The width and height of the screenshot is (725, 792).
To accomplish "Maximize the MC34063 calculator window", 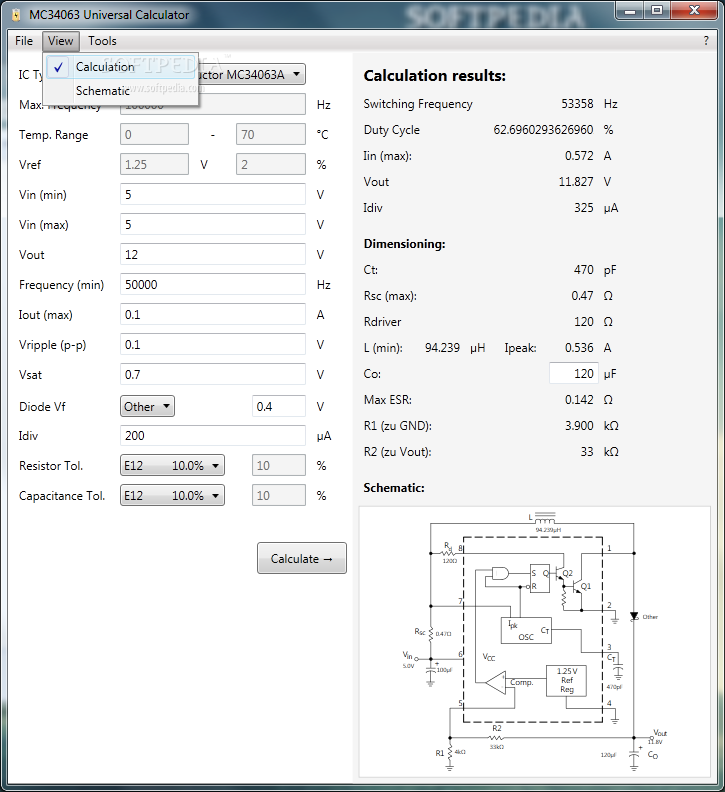I will click(656, 11).
